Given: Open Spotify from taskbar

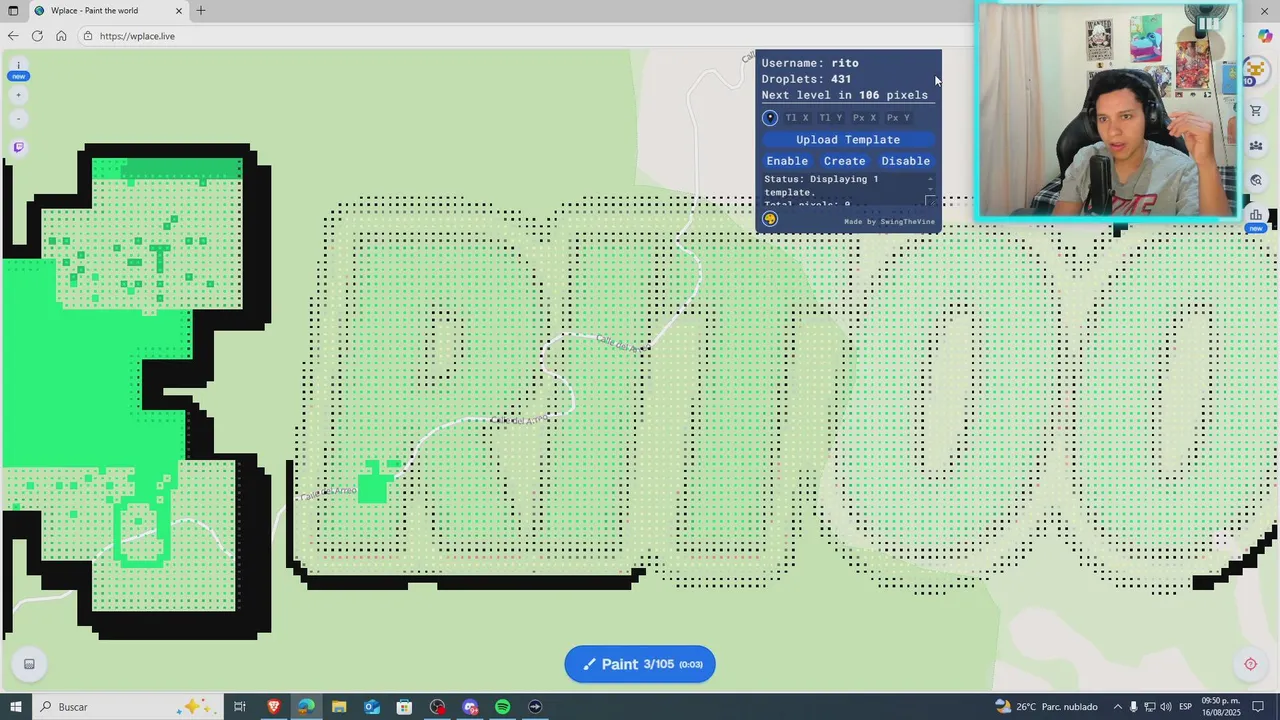Looking at the screenshot, I should click(503, 707).
